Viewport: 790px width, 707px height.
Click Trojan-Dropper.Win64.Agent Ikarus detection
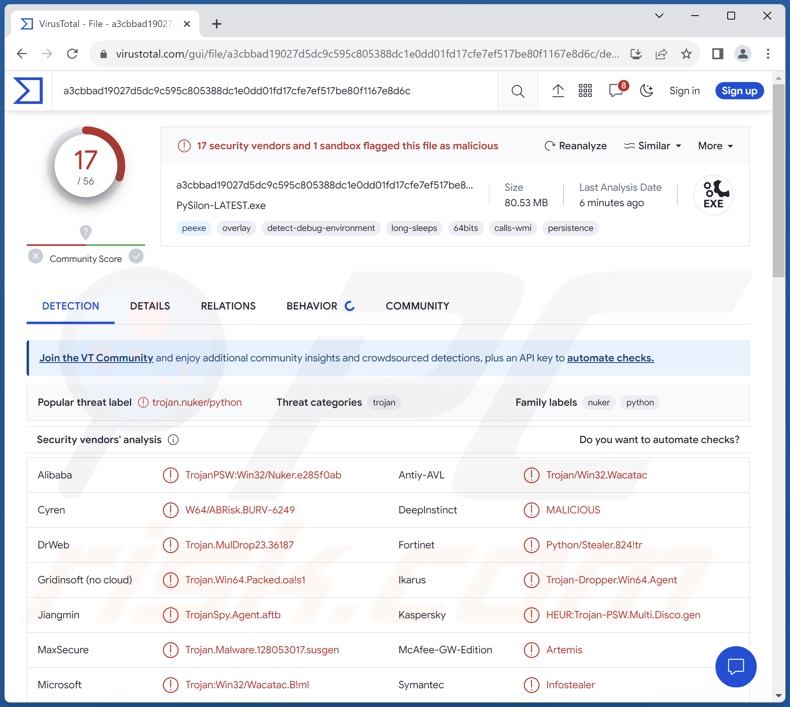coord(612,580)
